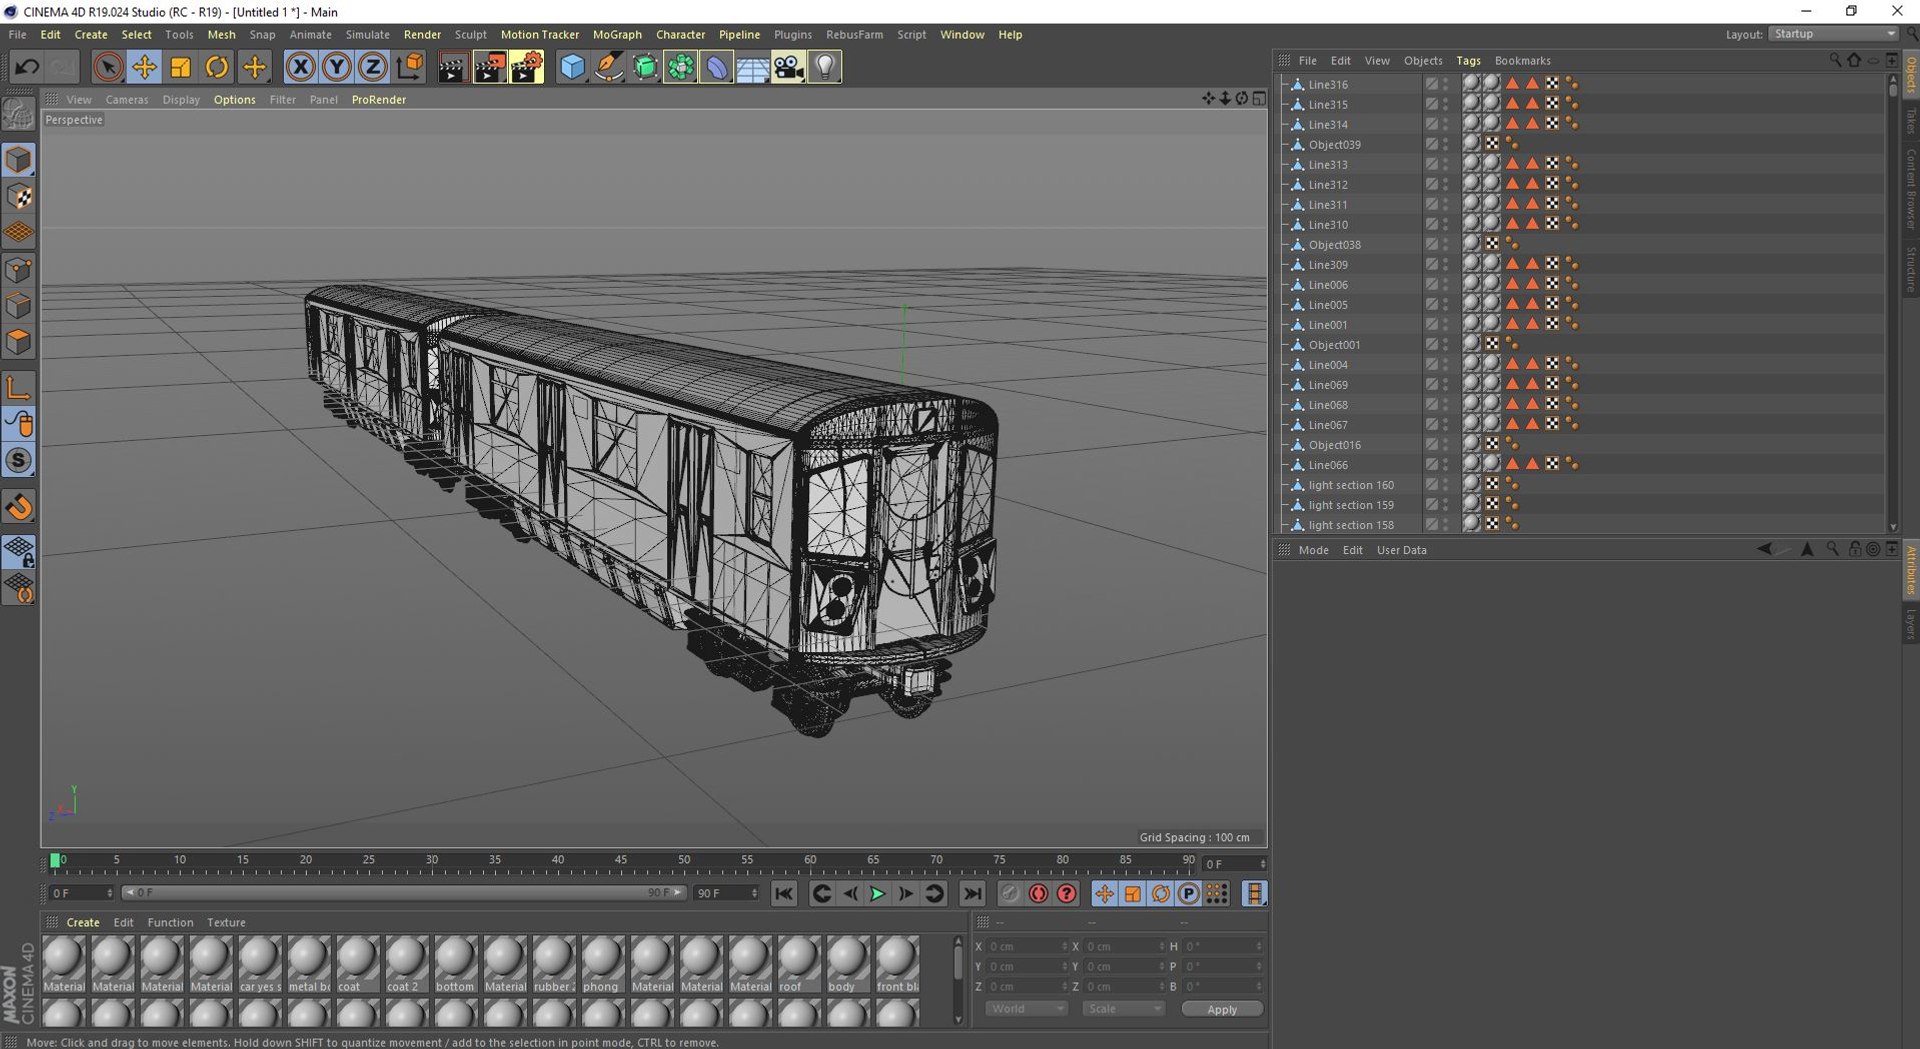Toggle visibility dots for light section 160
This screenshot has width=1920, height=1049.
pos(1445,484)
